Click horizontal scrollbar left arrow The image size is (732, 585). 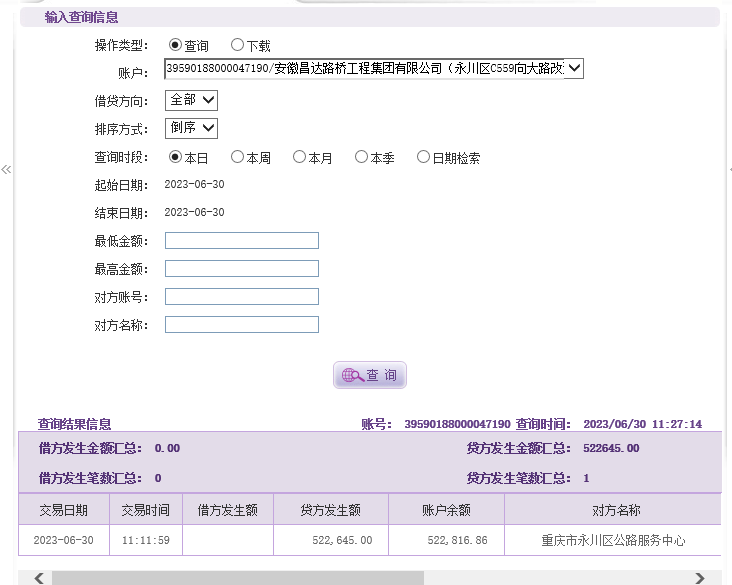[x=38, y=578]
